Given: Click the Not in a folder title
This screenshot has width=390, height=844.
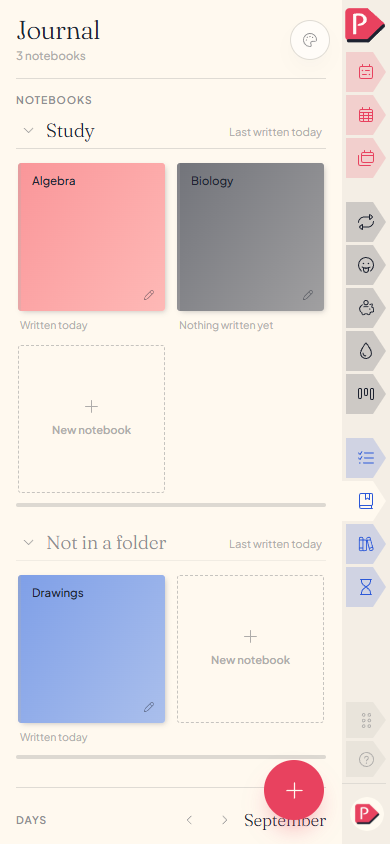Looking at the screenshot, I should point(107,543).
